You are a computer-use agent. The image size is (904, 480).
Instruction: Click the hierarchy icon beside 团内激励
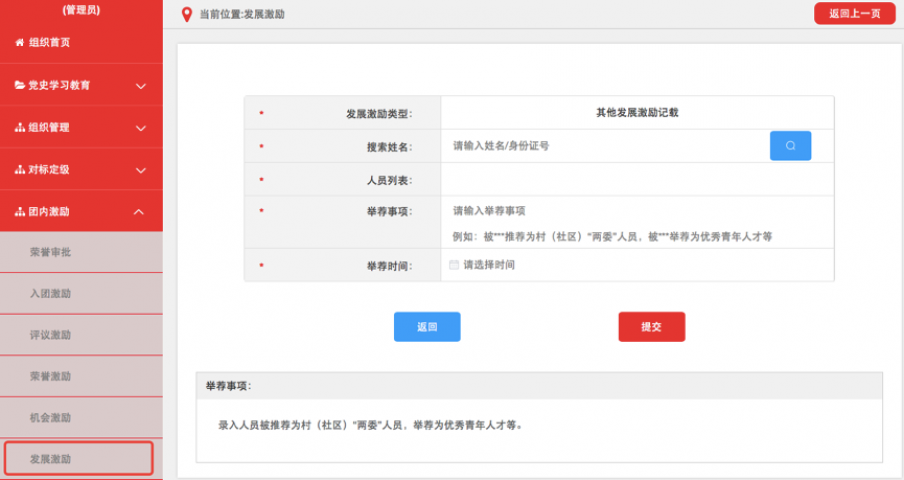[19, 212]
